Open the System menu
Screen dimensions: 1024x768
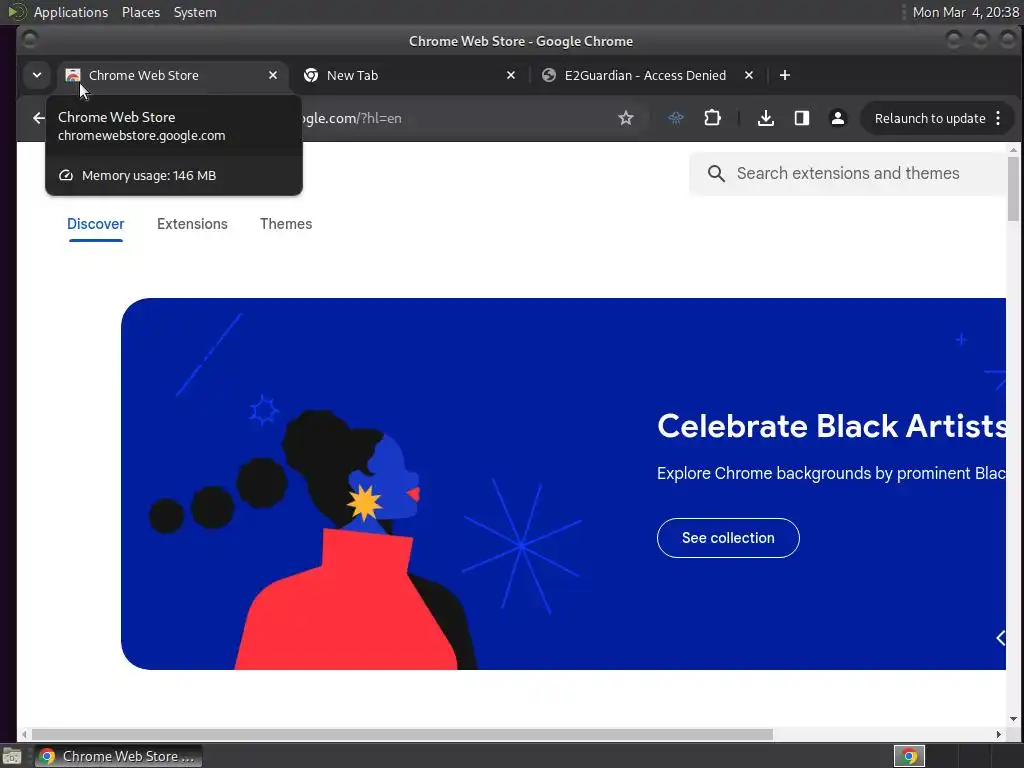click(x=195, y=12)
